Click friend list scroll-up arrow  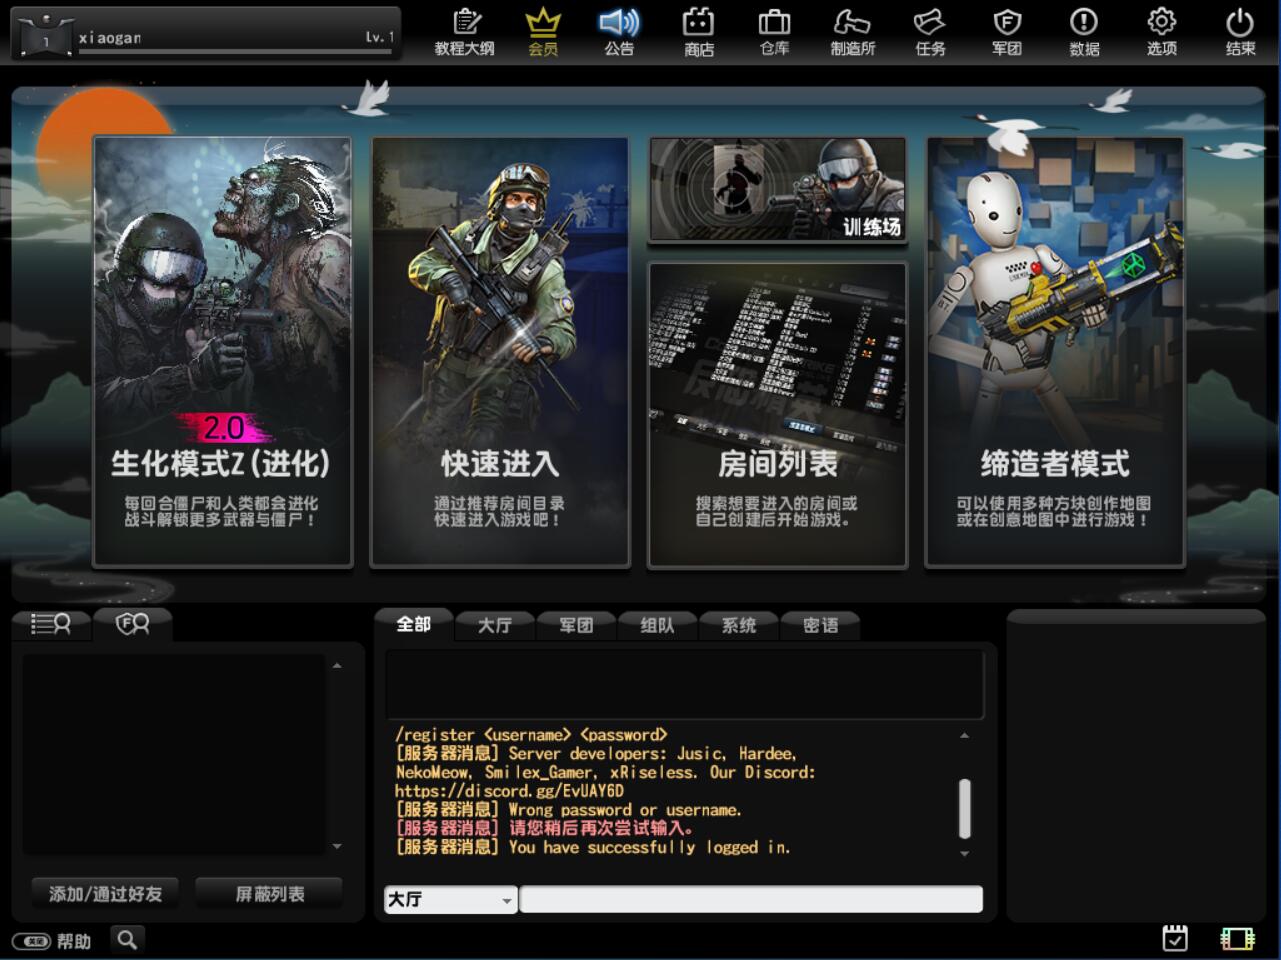coord(337,665)
